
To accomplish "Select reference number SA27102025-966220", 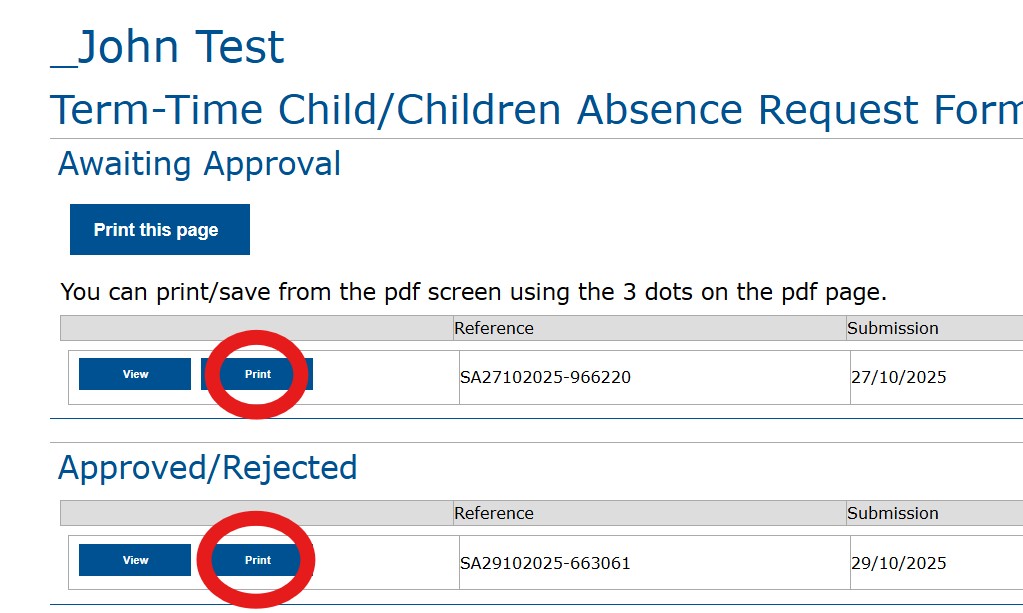I will tap(545, 377).
